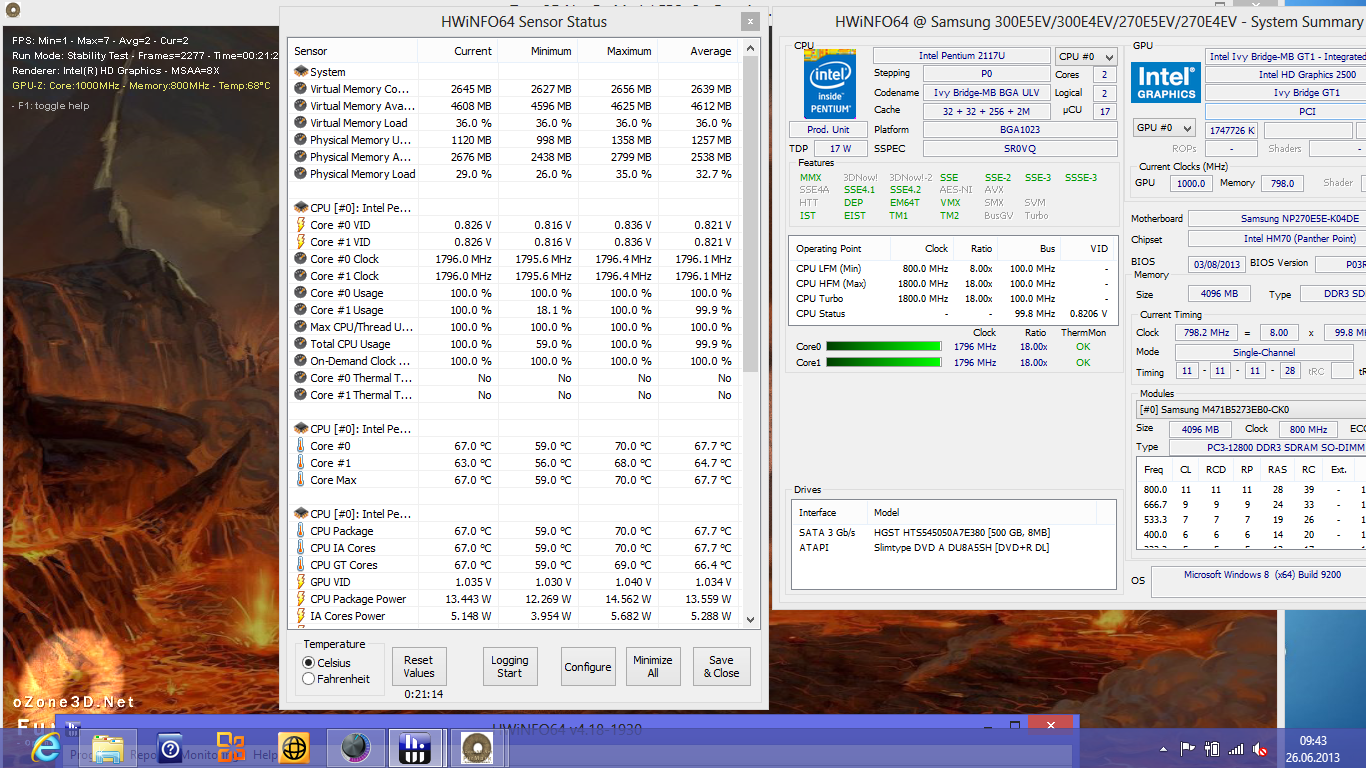Viewport: 1366px width, 768px height.
Task: Click the Intel Inside Pentium logo
Action: (x=830, y=83)
